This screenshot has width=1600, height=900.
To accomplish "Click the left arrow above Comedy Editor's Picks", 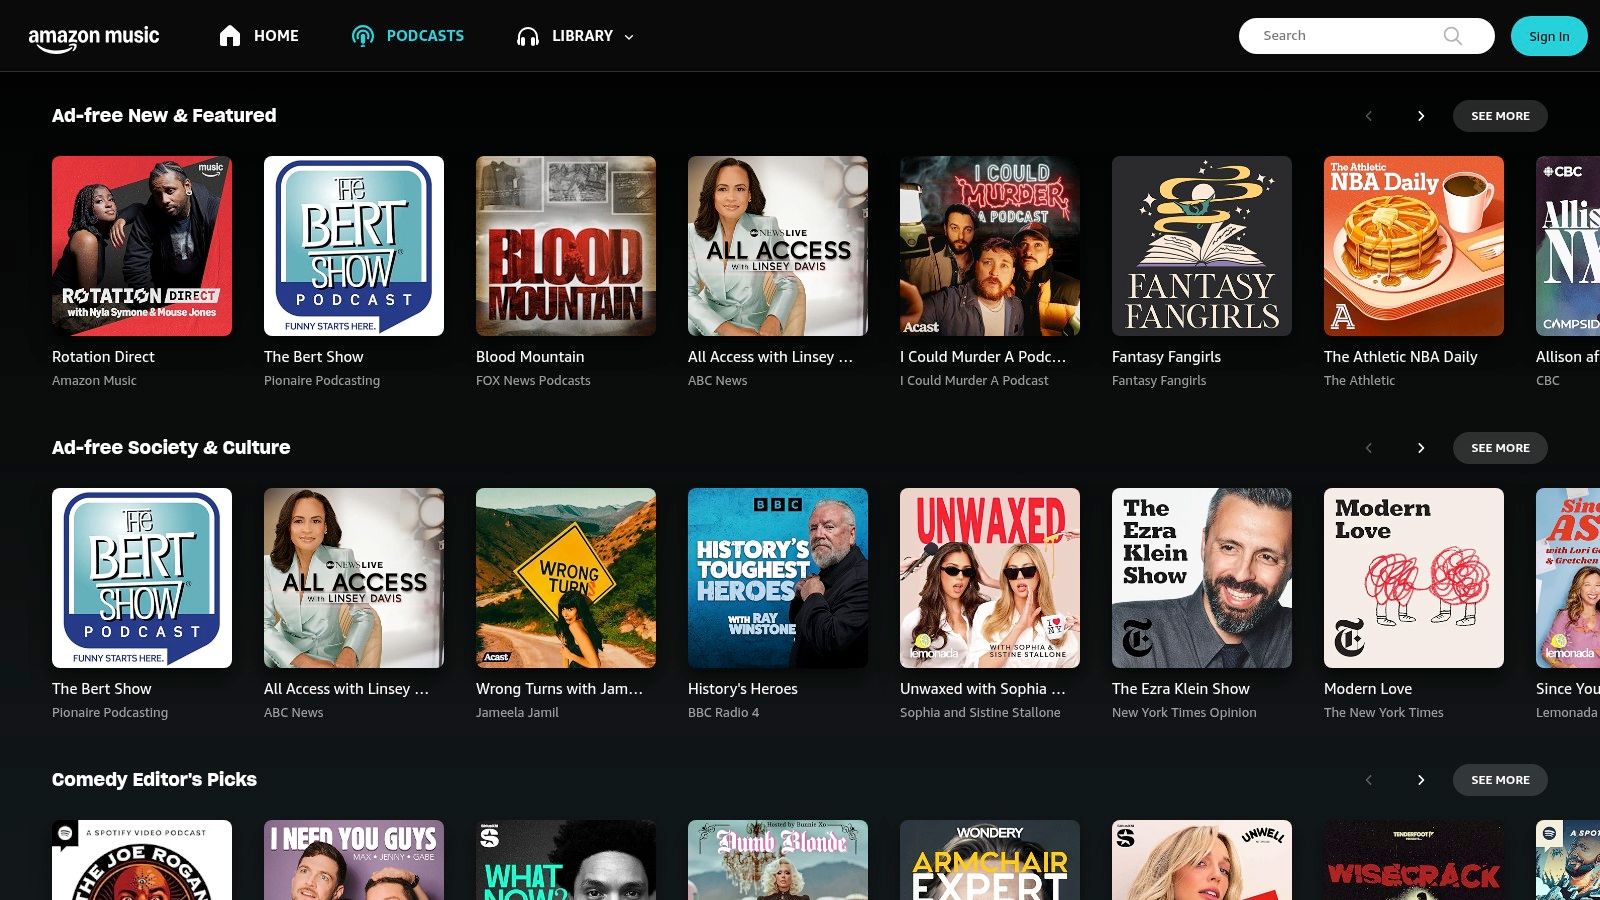I will click(x=1368, y=780).
